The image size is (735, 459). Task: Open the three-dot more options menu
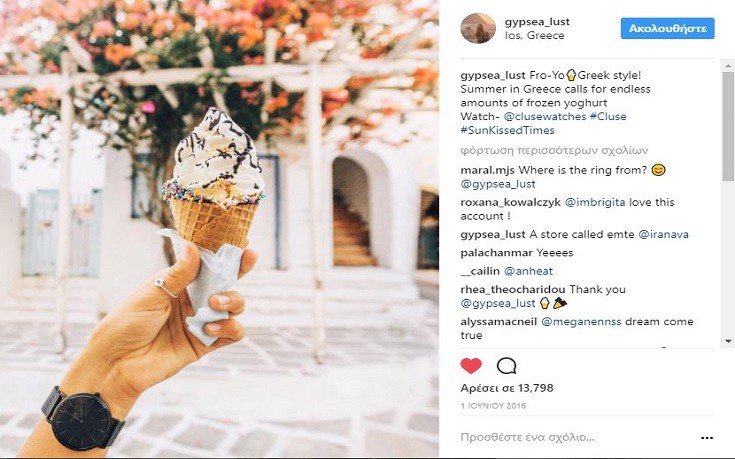706,438
